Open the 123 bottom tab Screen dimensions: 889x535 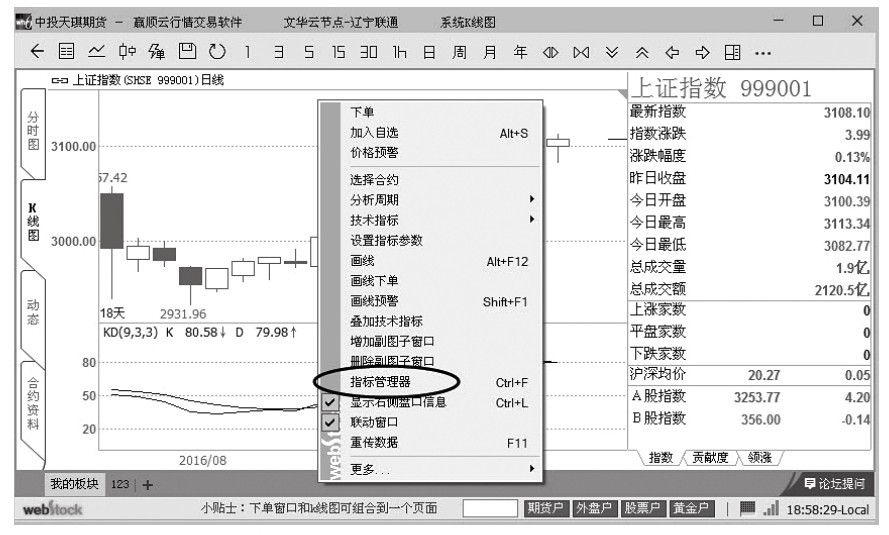tap(120, 485)
